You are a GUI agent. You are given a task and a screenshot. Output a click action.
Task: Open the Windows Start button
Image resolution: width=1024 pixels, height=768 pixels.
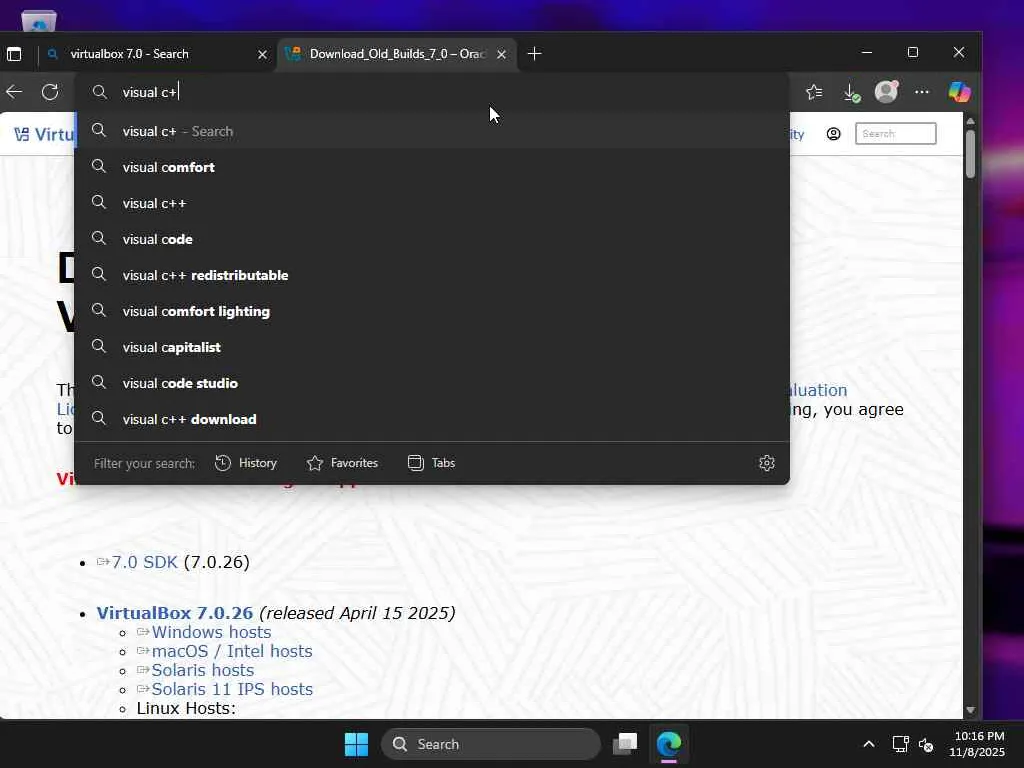[x=356, y=744]
